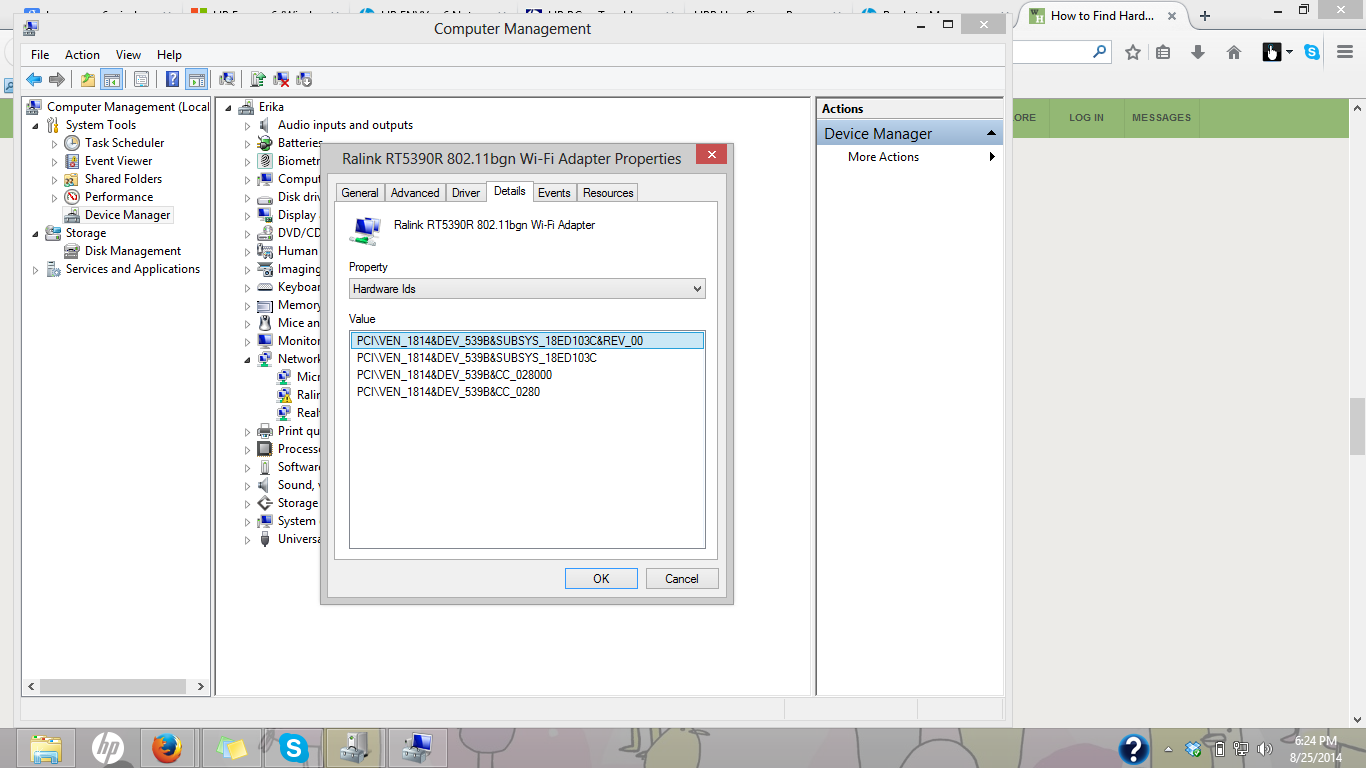Collapse the Storage tree node

point(36,234)
